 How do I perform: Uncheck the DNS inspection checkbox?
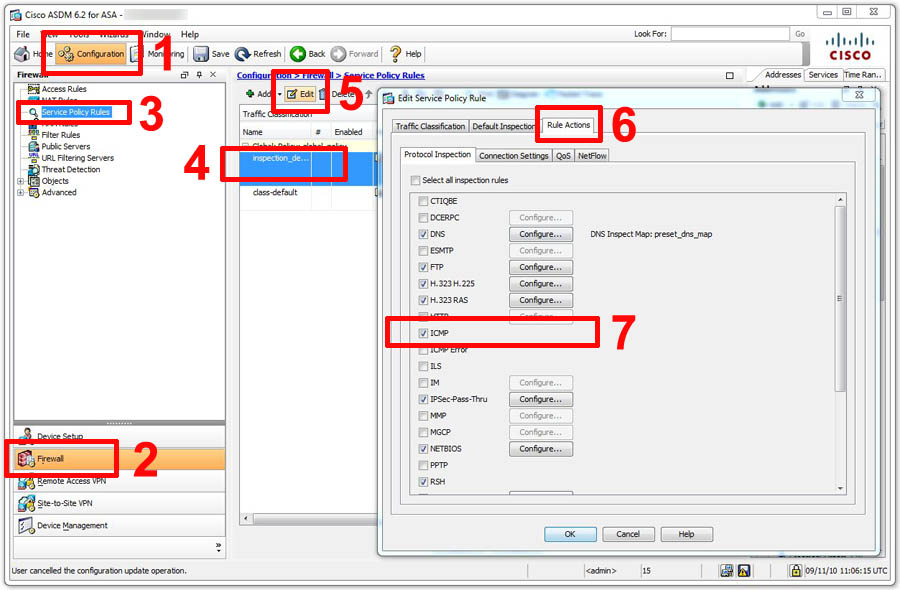click(x=423, y=234)
